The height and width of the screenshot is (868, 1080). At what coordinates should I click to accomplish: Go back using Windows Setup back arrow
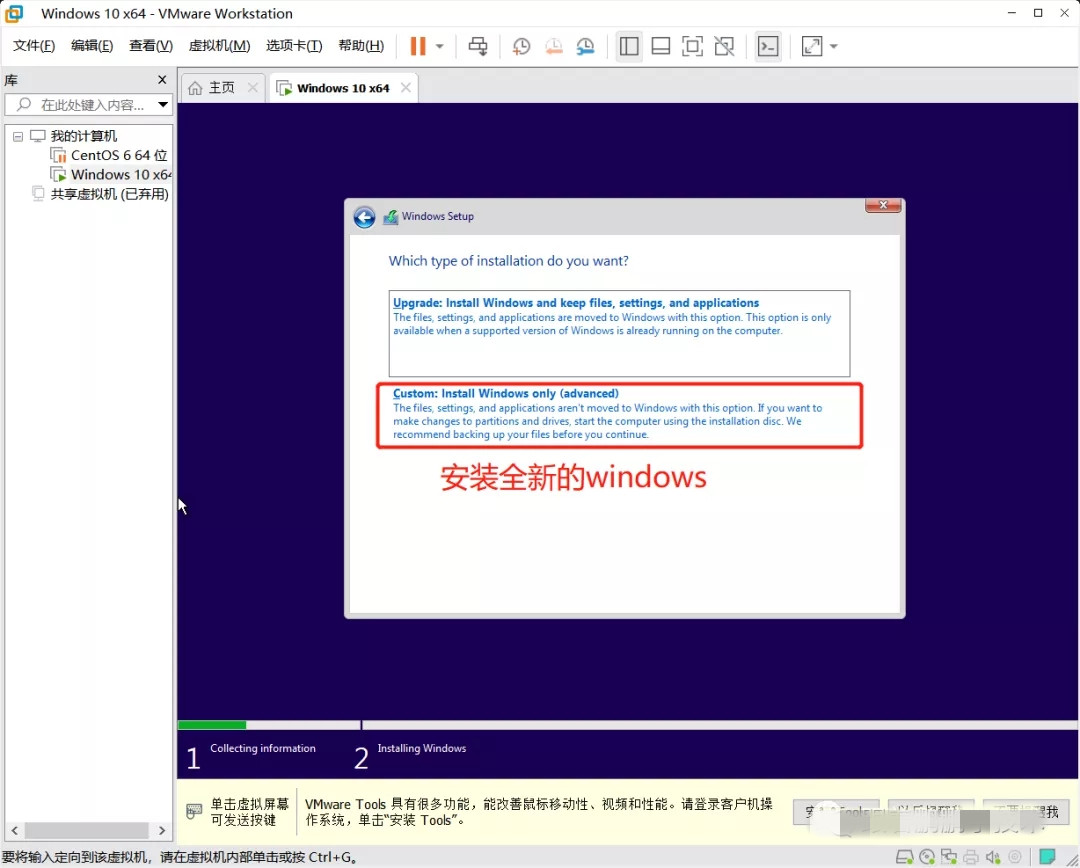[364, 217]
